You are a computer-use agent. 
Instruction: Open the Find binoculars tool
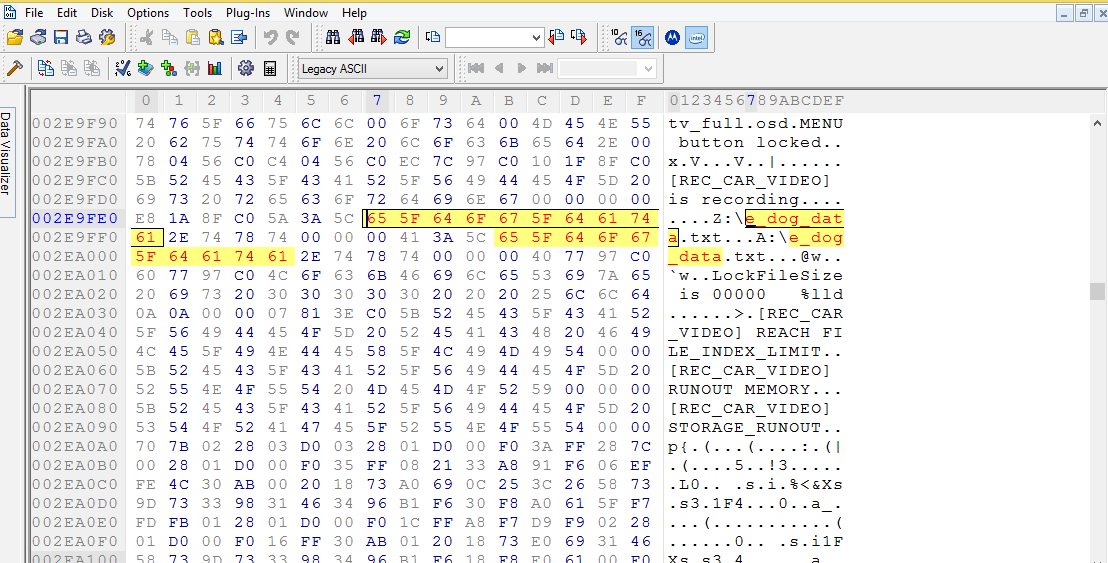coord(333,38)
